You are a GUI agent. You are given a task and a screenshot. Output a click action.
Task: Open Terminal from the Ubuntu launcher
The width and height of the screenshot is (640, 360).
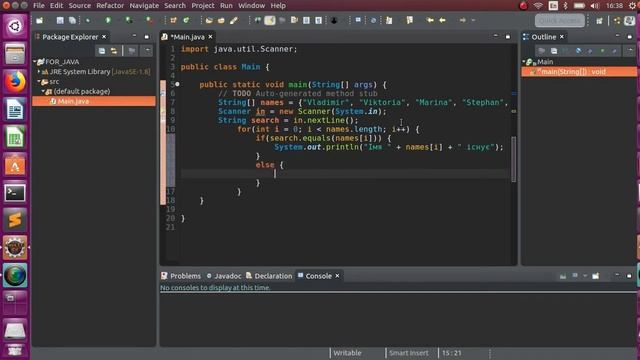click(15, 193)
